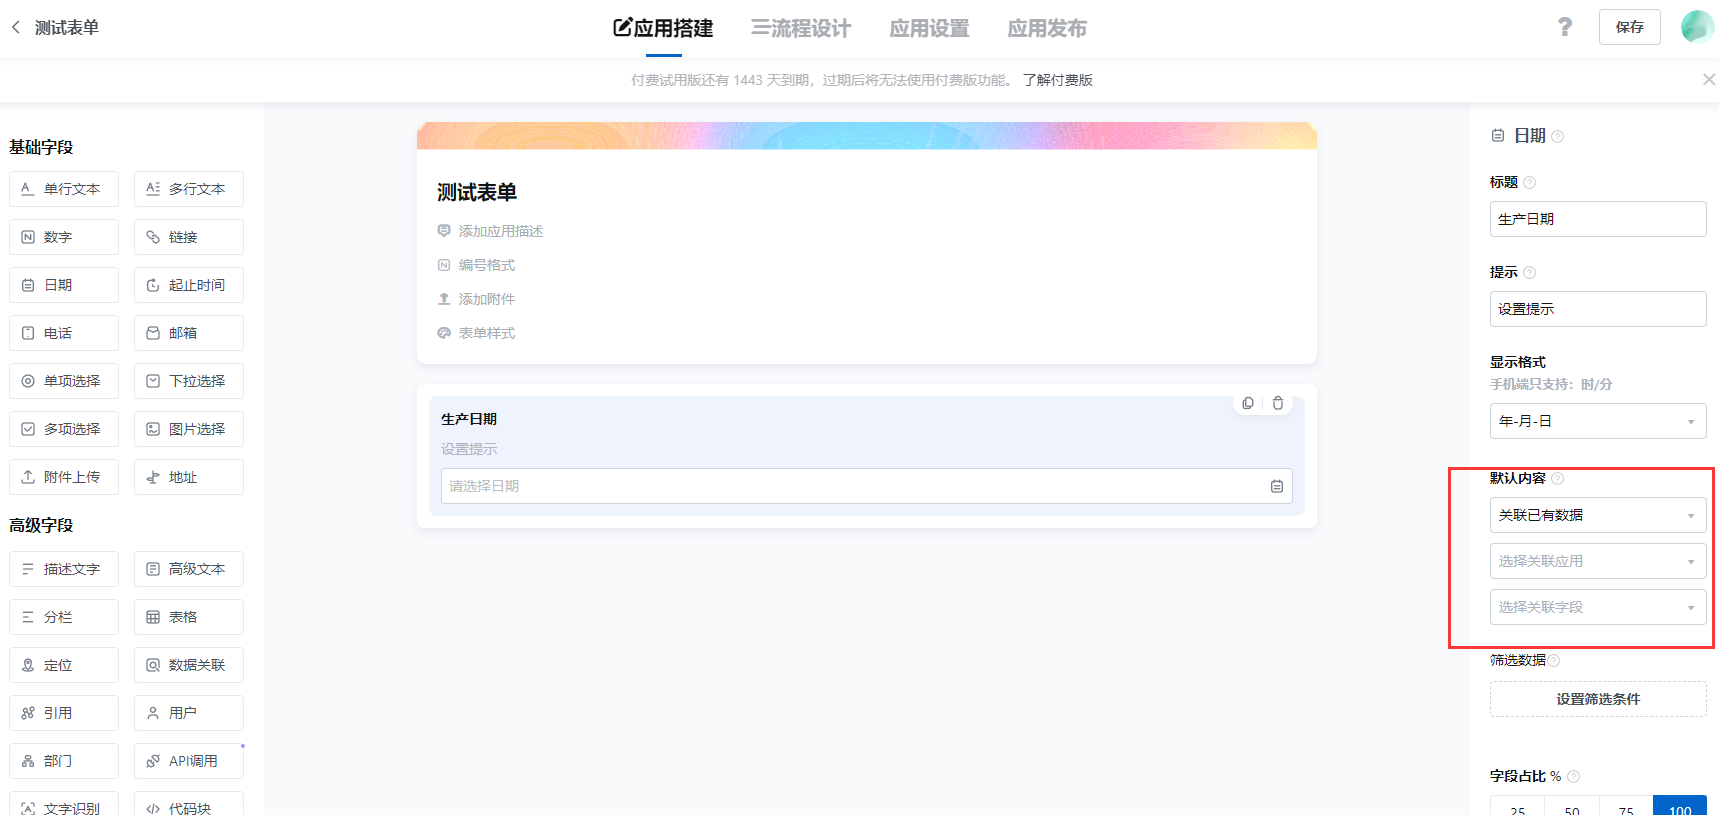
Task: Add a 引用 field
Action: point(64,713)
